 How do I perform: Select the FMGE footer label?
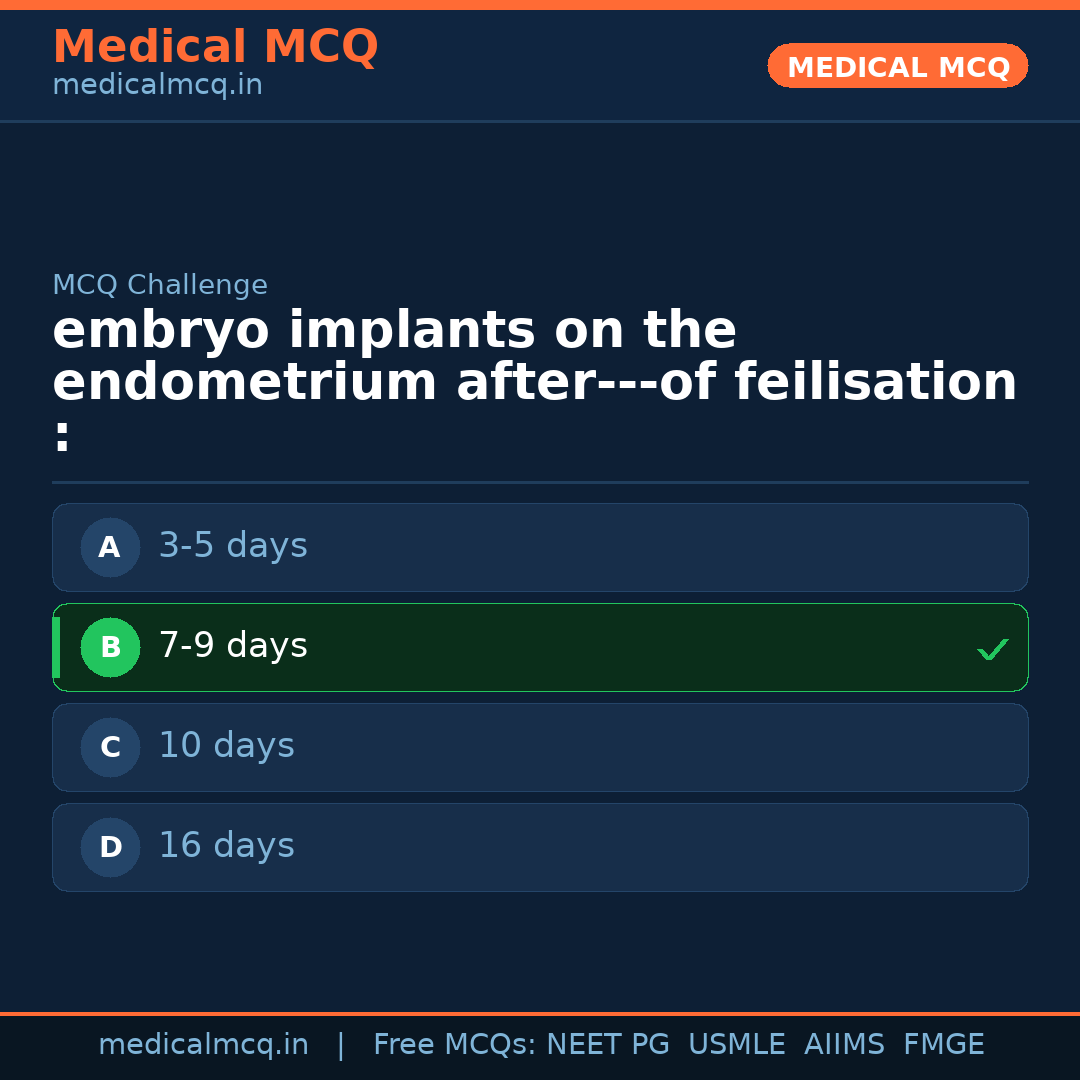click(944, 1045)
